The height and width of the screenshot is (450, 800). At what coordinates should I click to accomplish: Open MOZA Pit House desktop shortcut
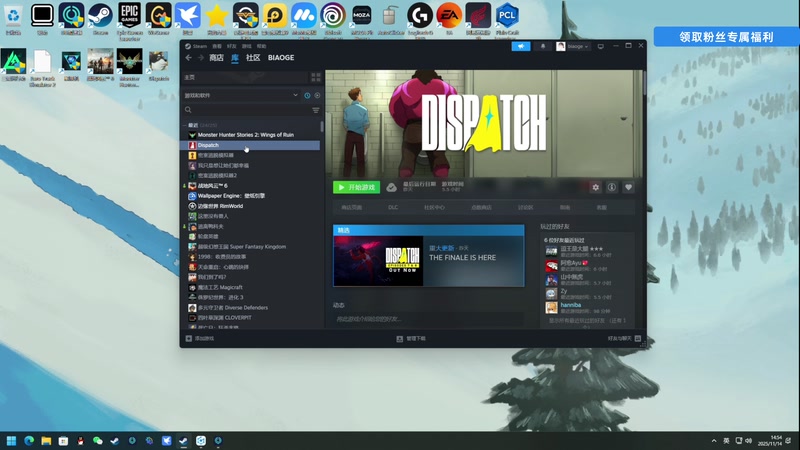tap(362, 20)
